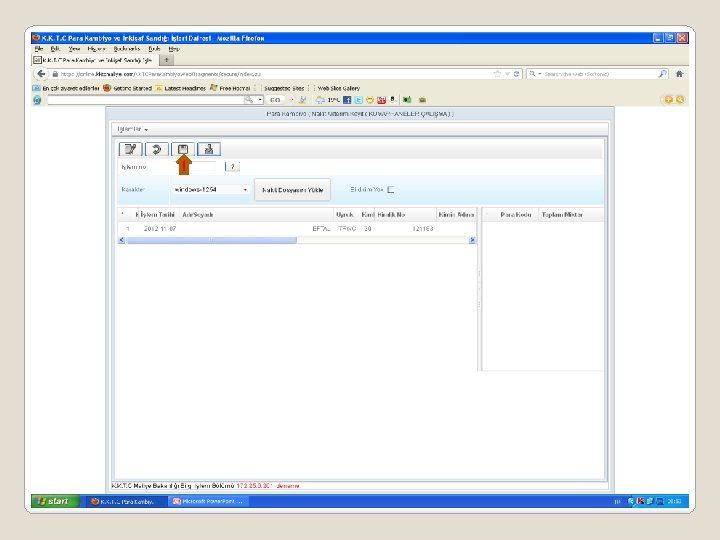Click the add-on toolbar GO button
The width and height of the screenshot is (720, 540).
[275, 100]
